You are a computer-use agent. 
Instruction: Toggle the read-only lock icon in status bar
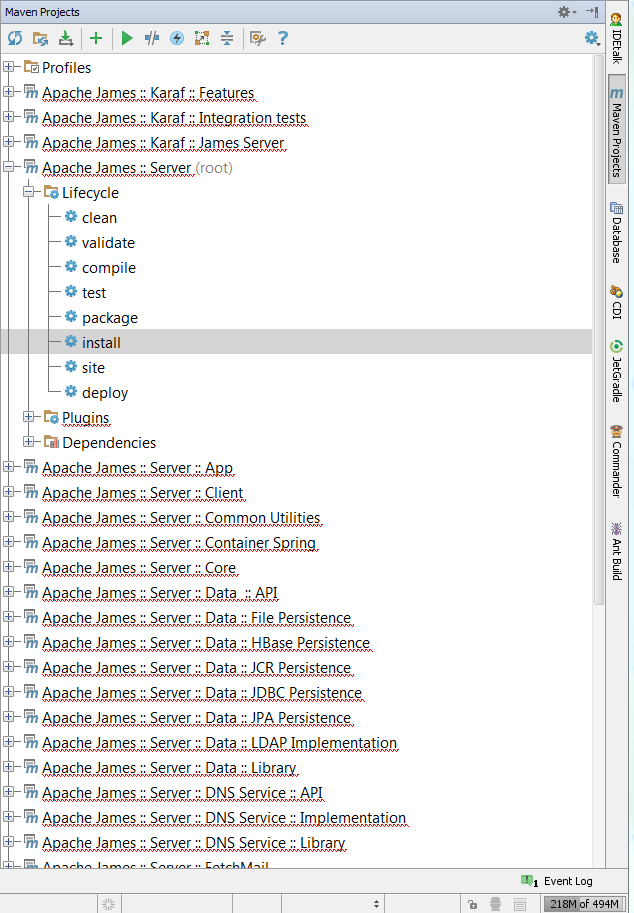[472, 904]
